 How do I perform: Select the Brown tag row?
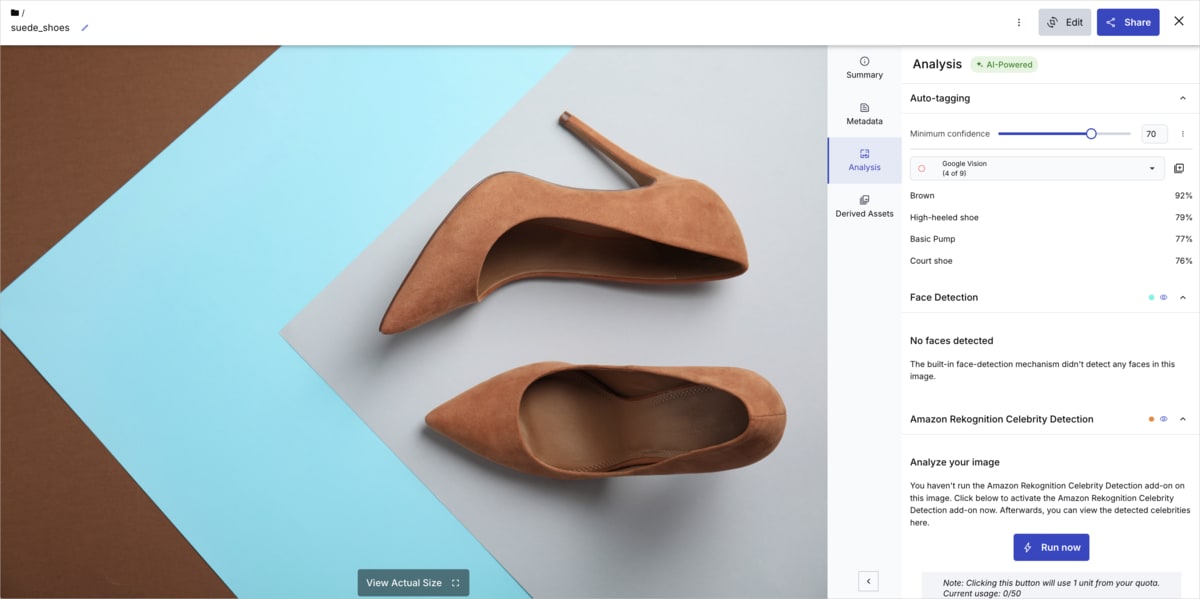click(x=1051, y=196)
